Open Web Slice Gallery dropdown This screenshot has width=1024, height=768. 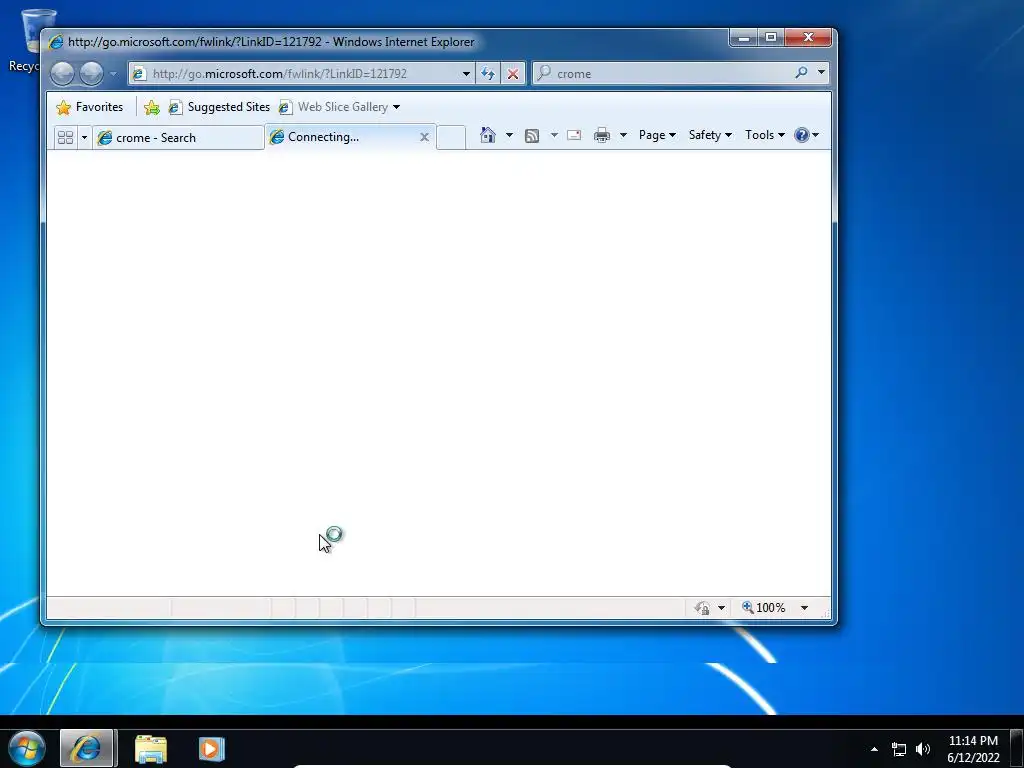click(340, 107)
